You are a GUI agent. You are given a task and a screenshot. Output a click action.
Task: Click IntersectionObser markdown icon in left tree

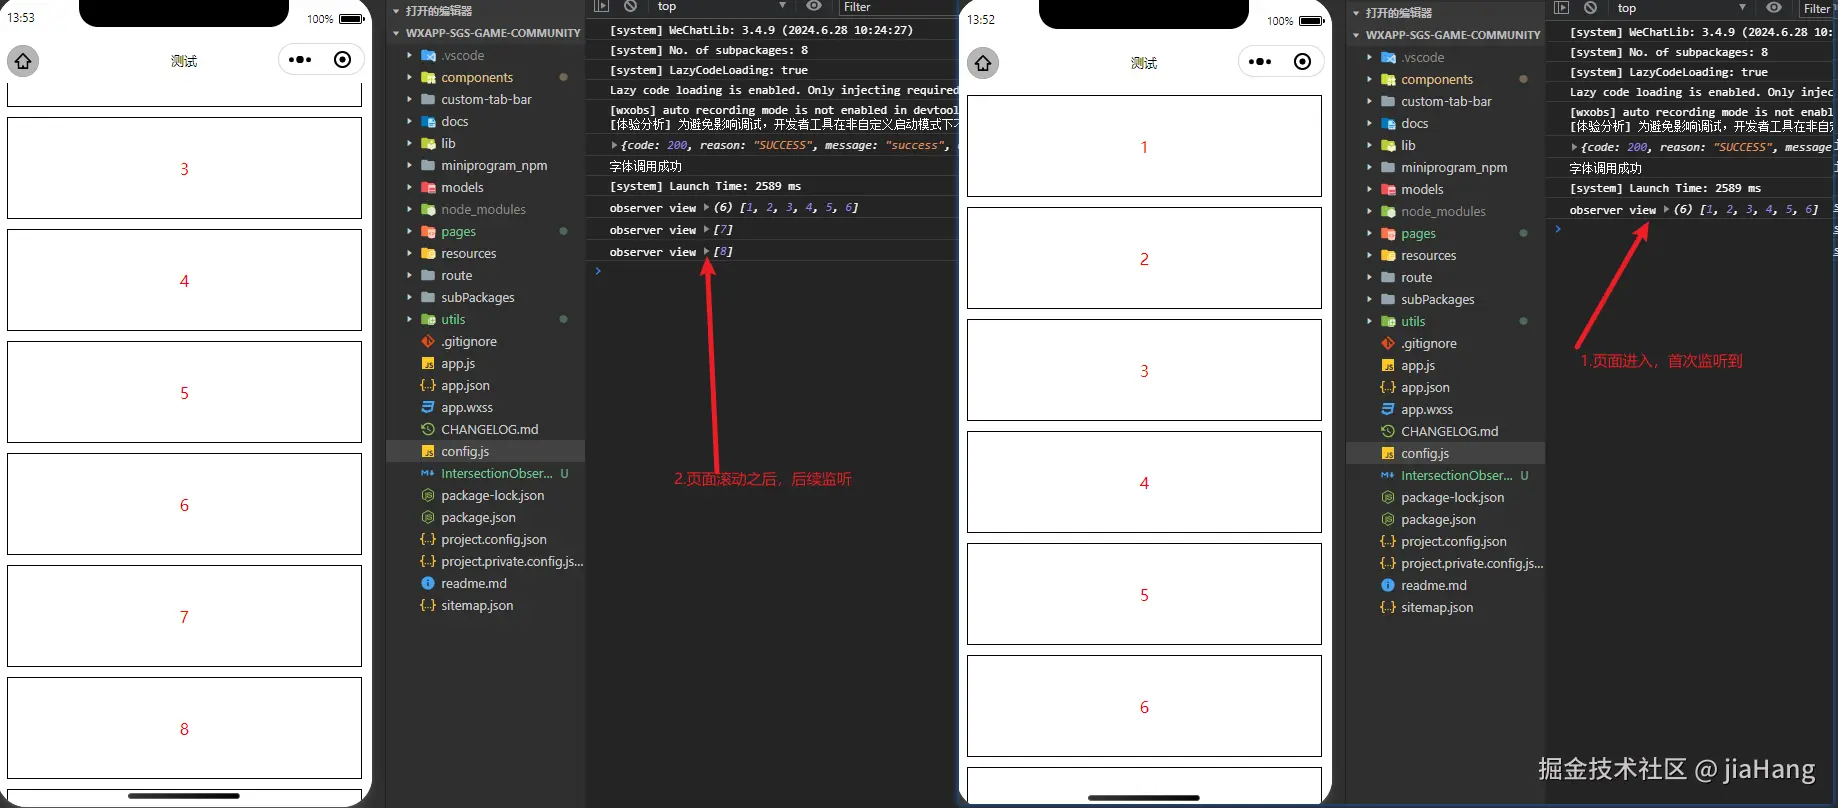point(428,473)
